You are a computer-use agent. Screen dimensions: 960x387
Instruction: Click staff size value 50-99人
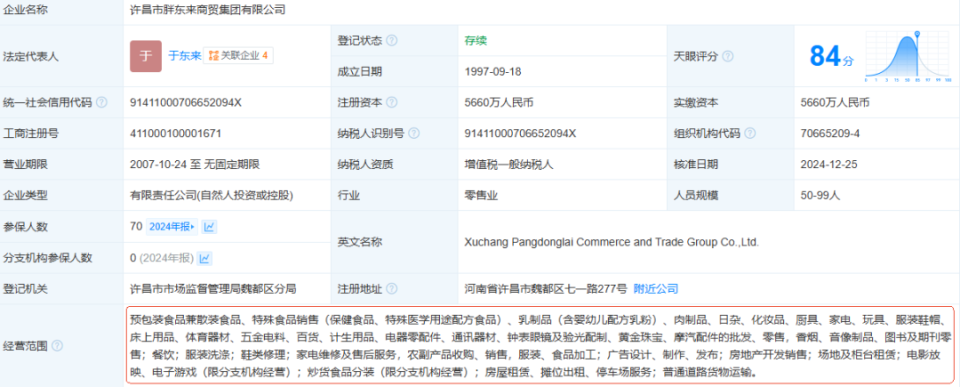tap(821, 195)
